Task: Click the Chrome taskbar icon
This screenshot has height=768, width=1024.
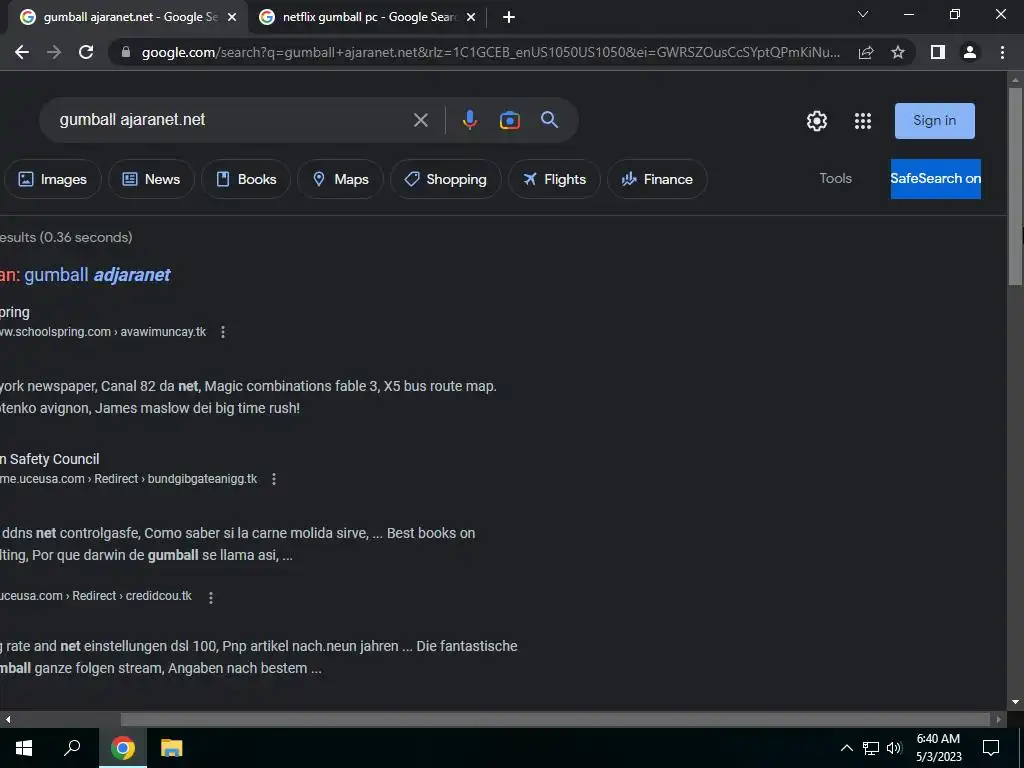Action: (122, 748)
